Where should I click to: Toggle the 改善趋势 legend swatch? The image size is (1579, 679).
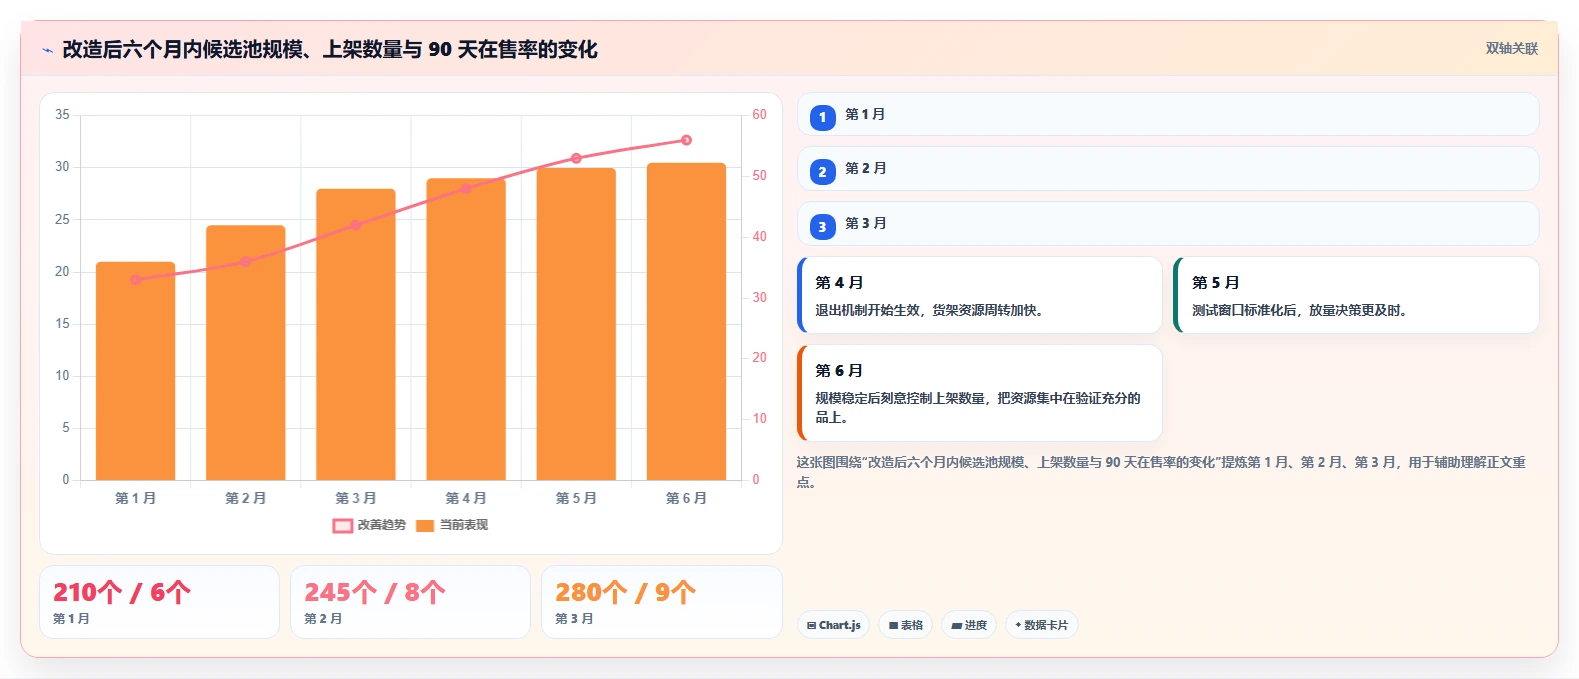tap(342, 525)
